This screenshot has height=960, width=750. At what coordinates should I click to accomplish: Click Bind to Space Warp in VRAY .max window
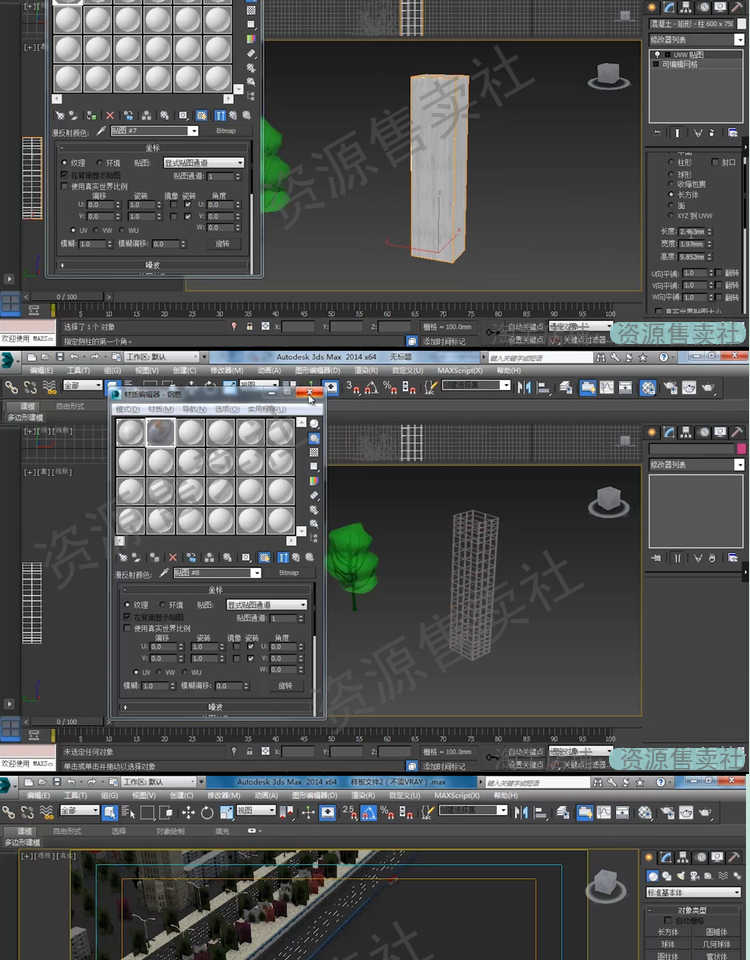coord(47,812)
